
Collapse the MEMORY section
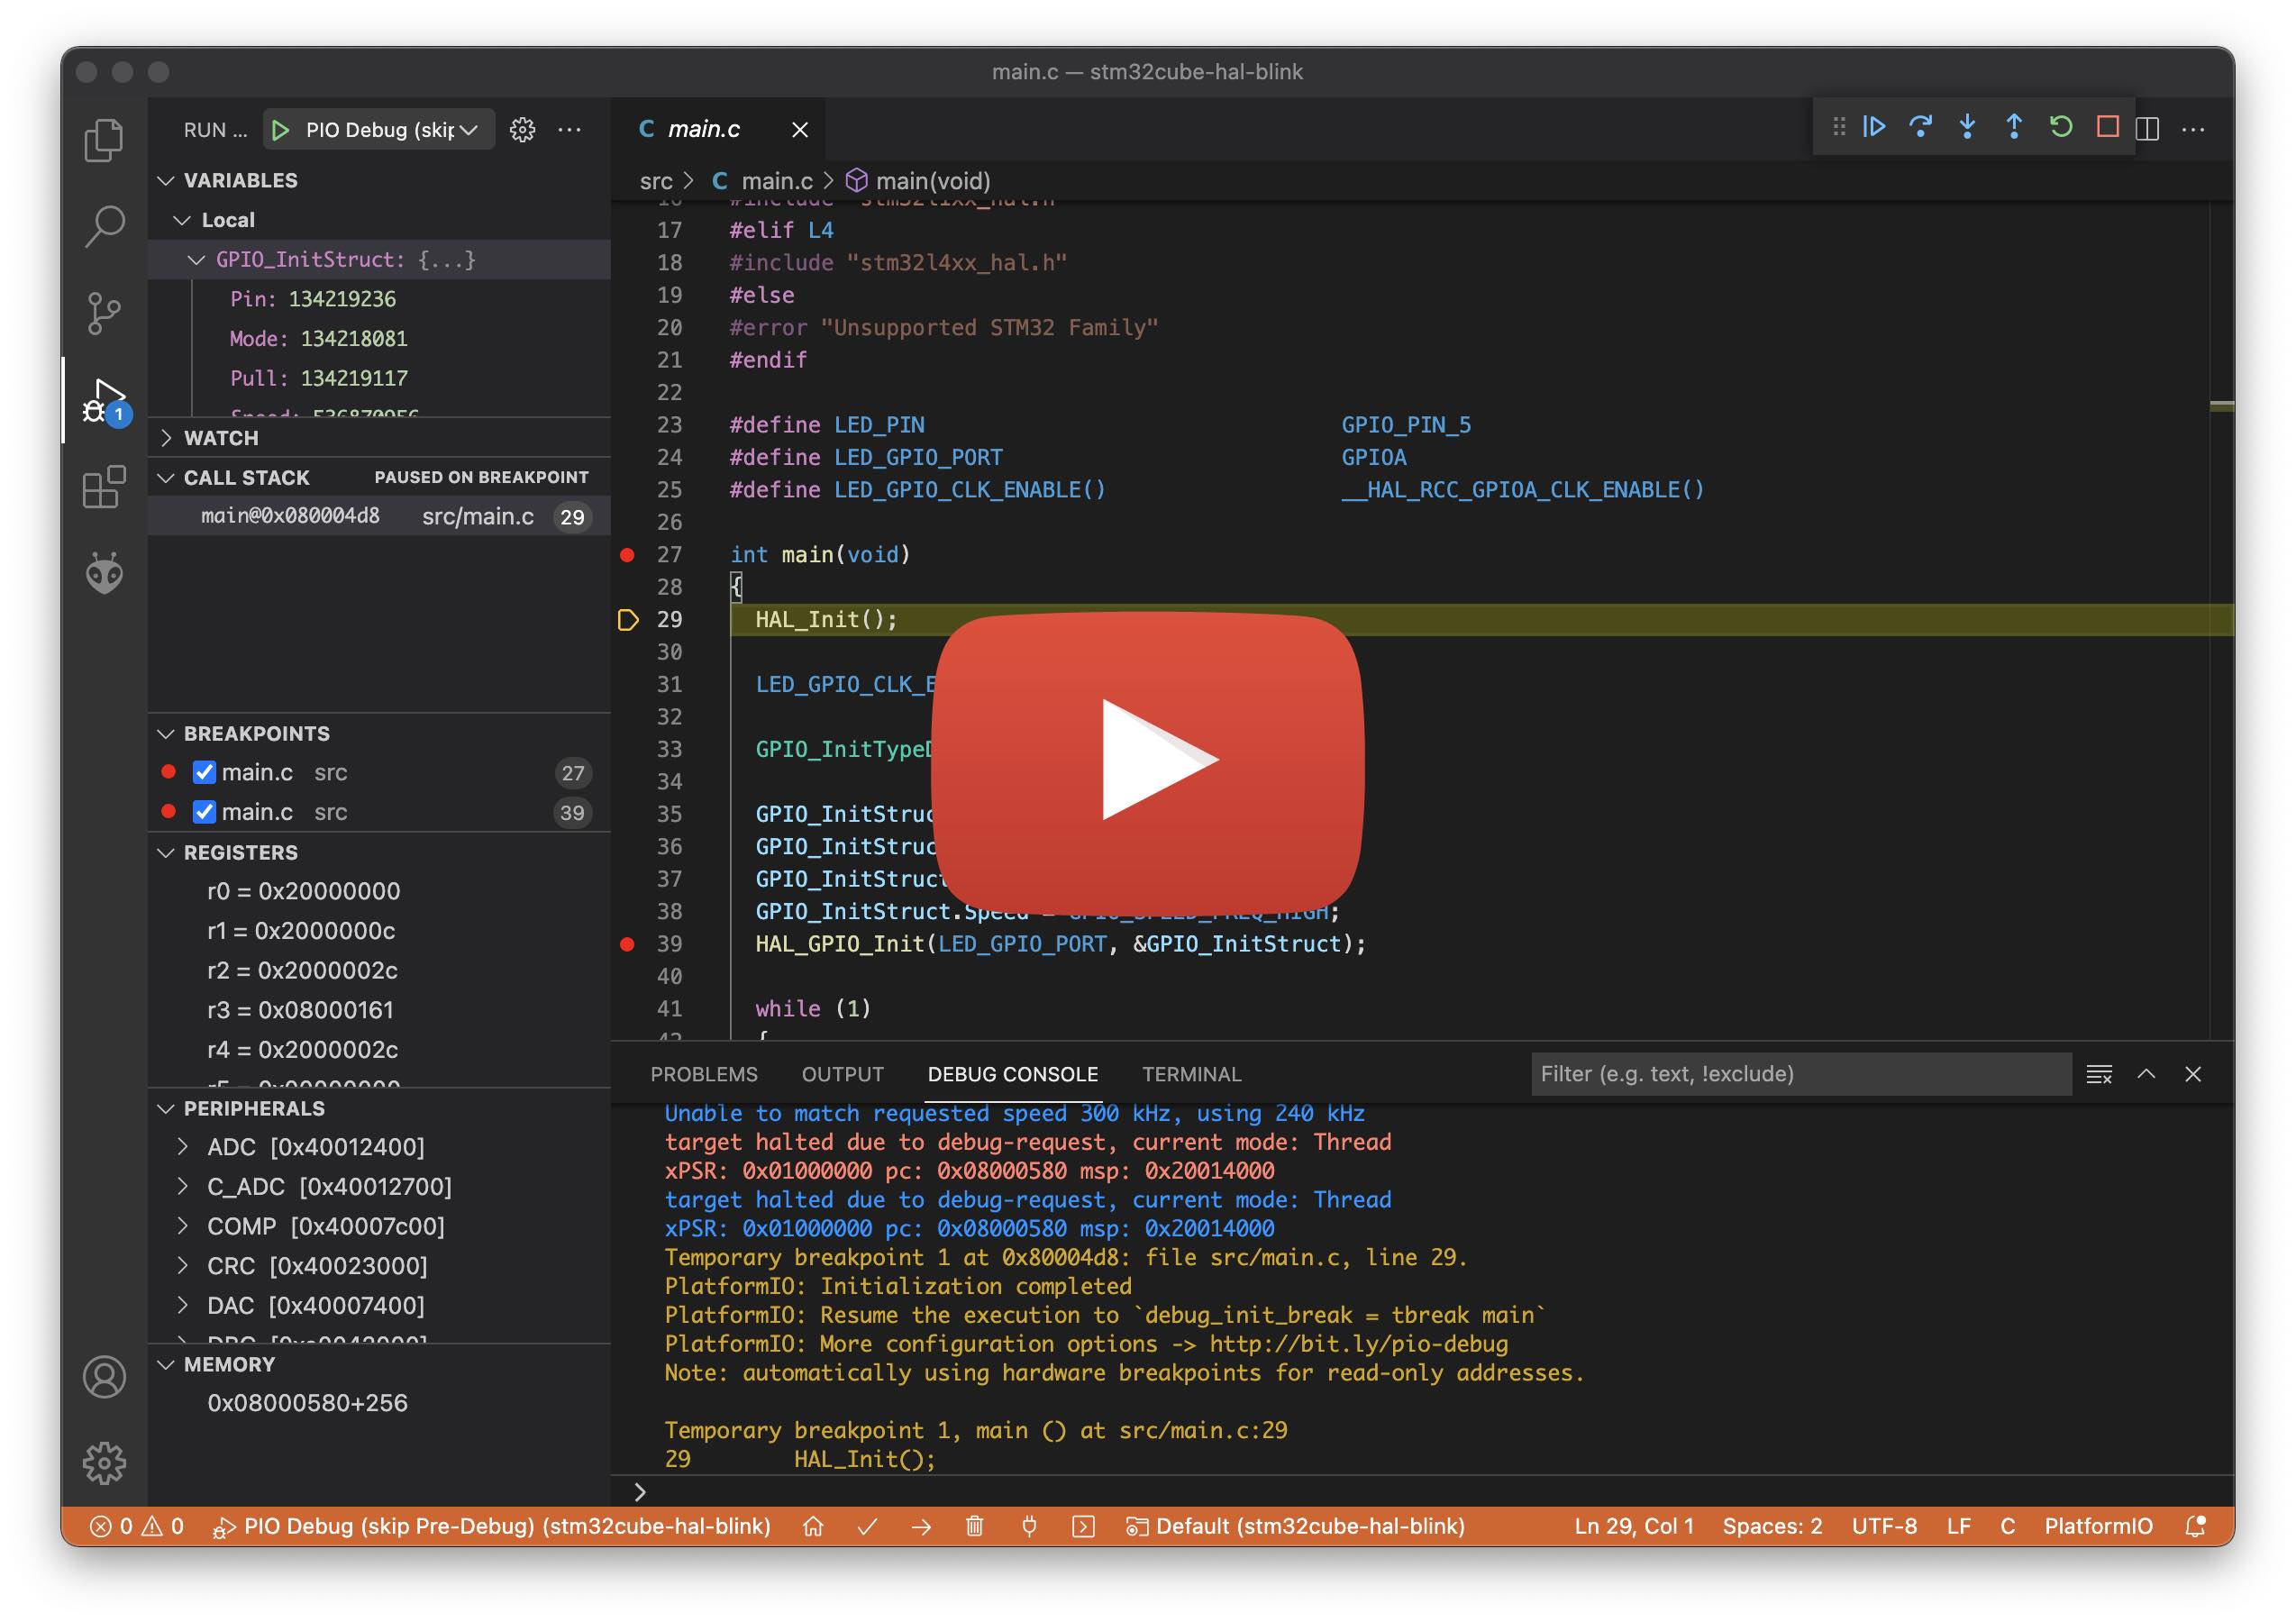[166, 1365]
